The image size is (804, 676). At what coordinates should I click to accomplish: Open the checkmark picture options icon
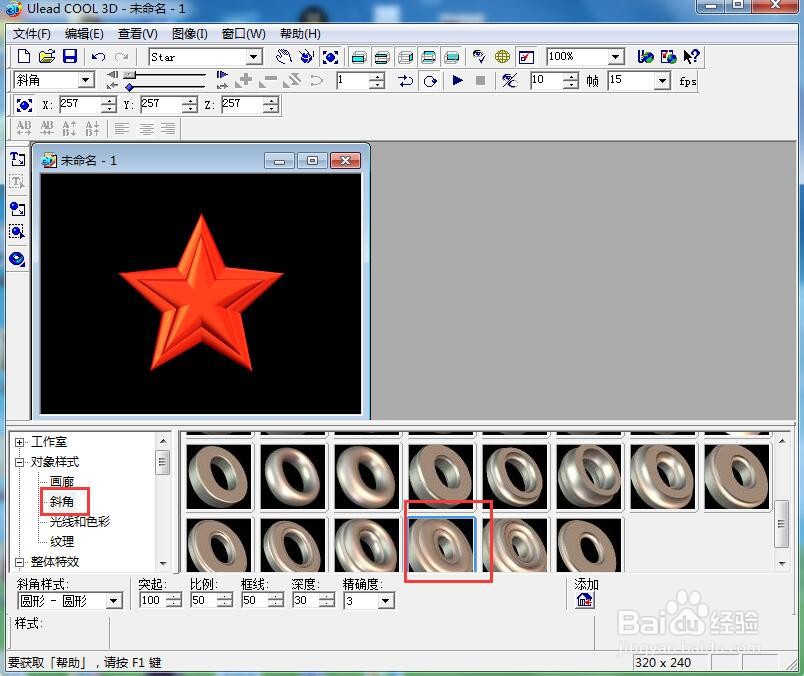526,57
